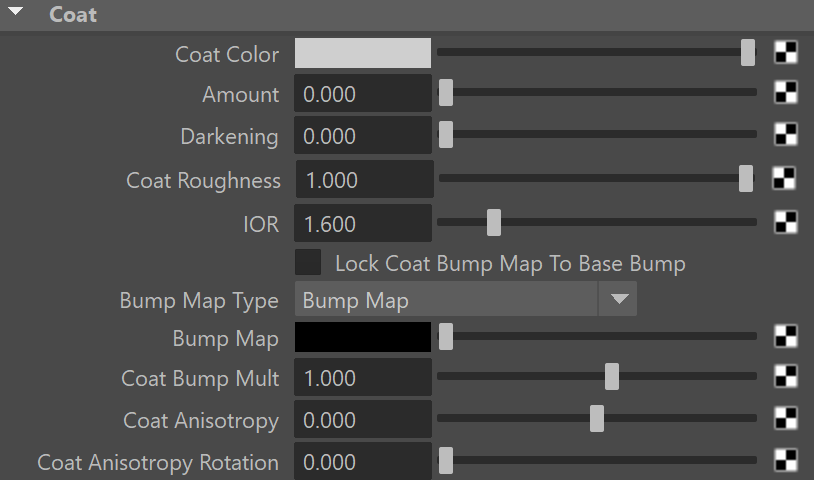Click the Coat Color white swatch
814x480 pixels.
point(363,53)
